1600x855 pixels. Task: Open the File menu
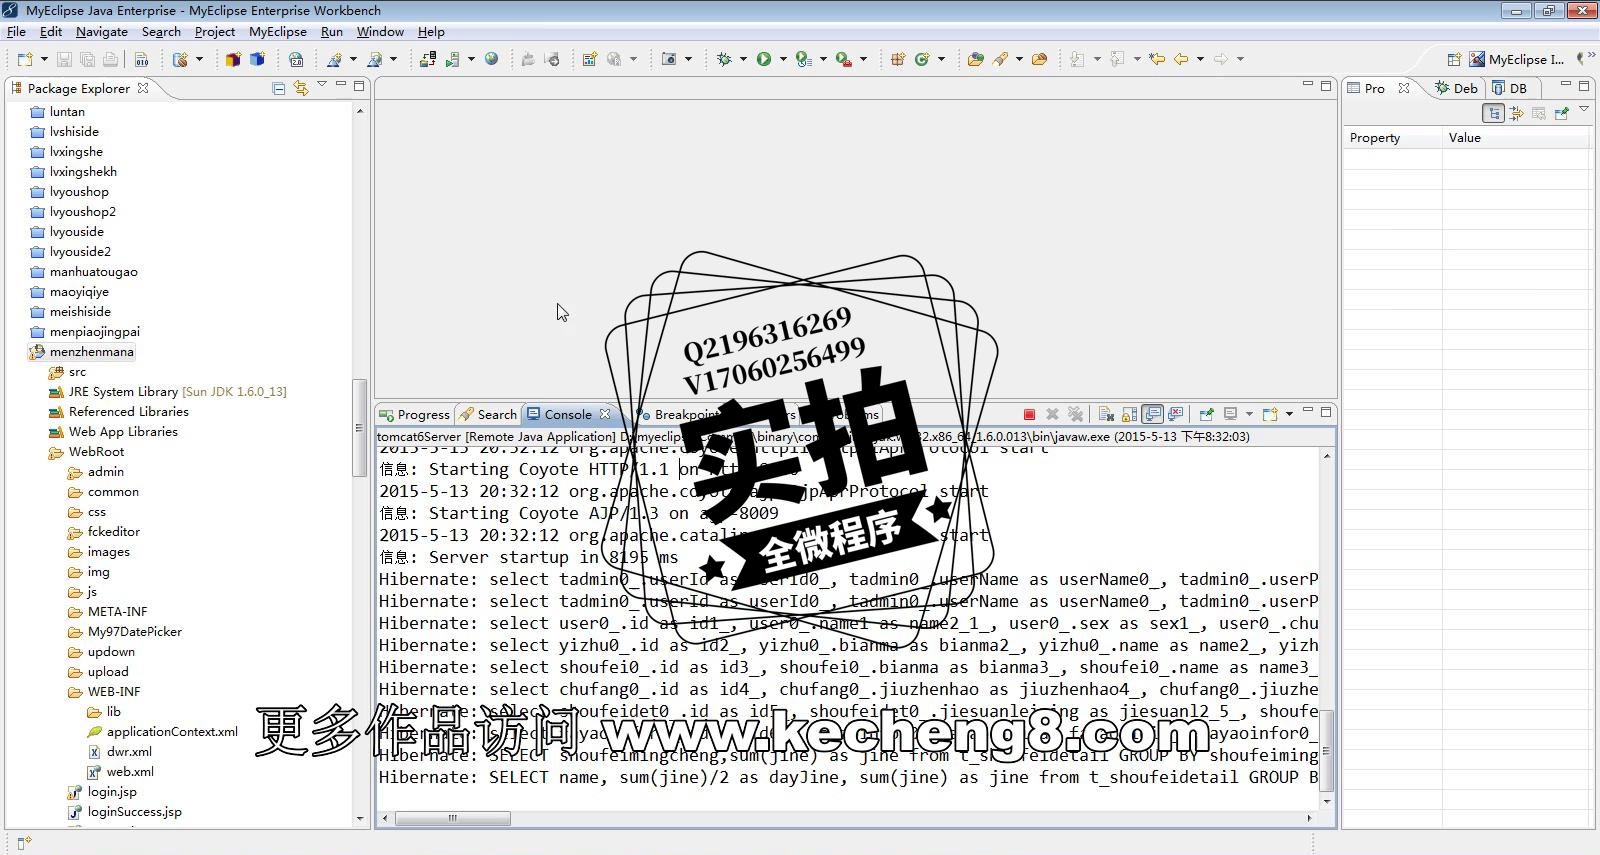point(16,32)
